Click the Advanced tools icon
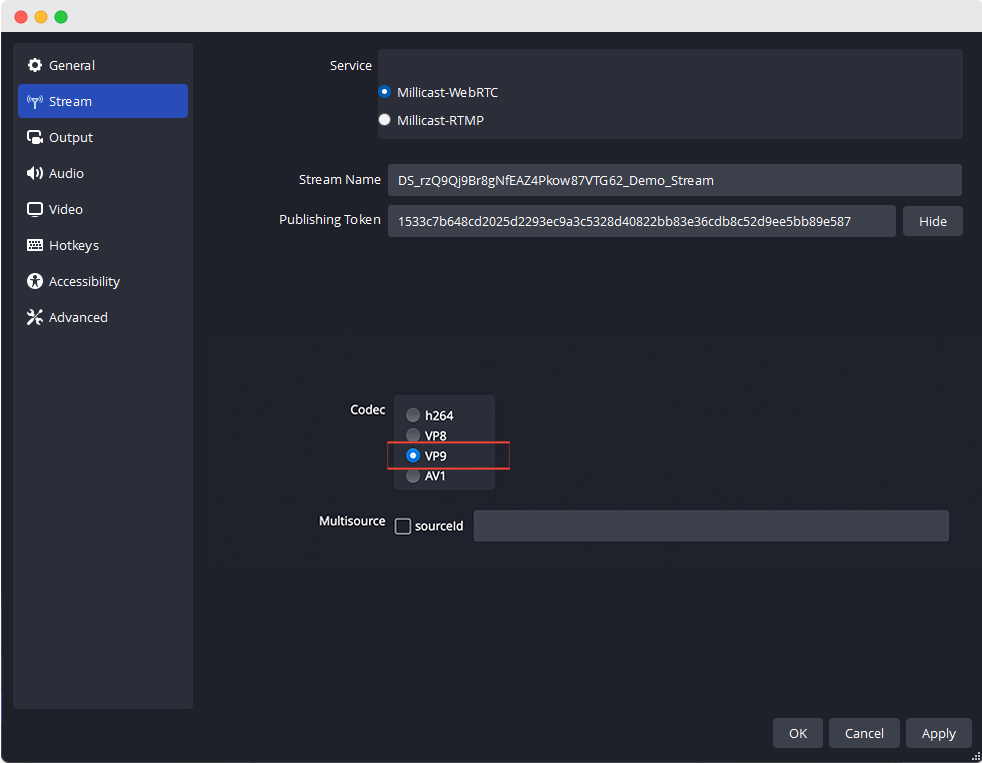The image size is (982, 763). (35, 317)
